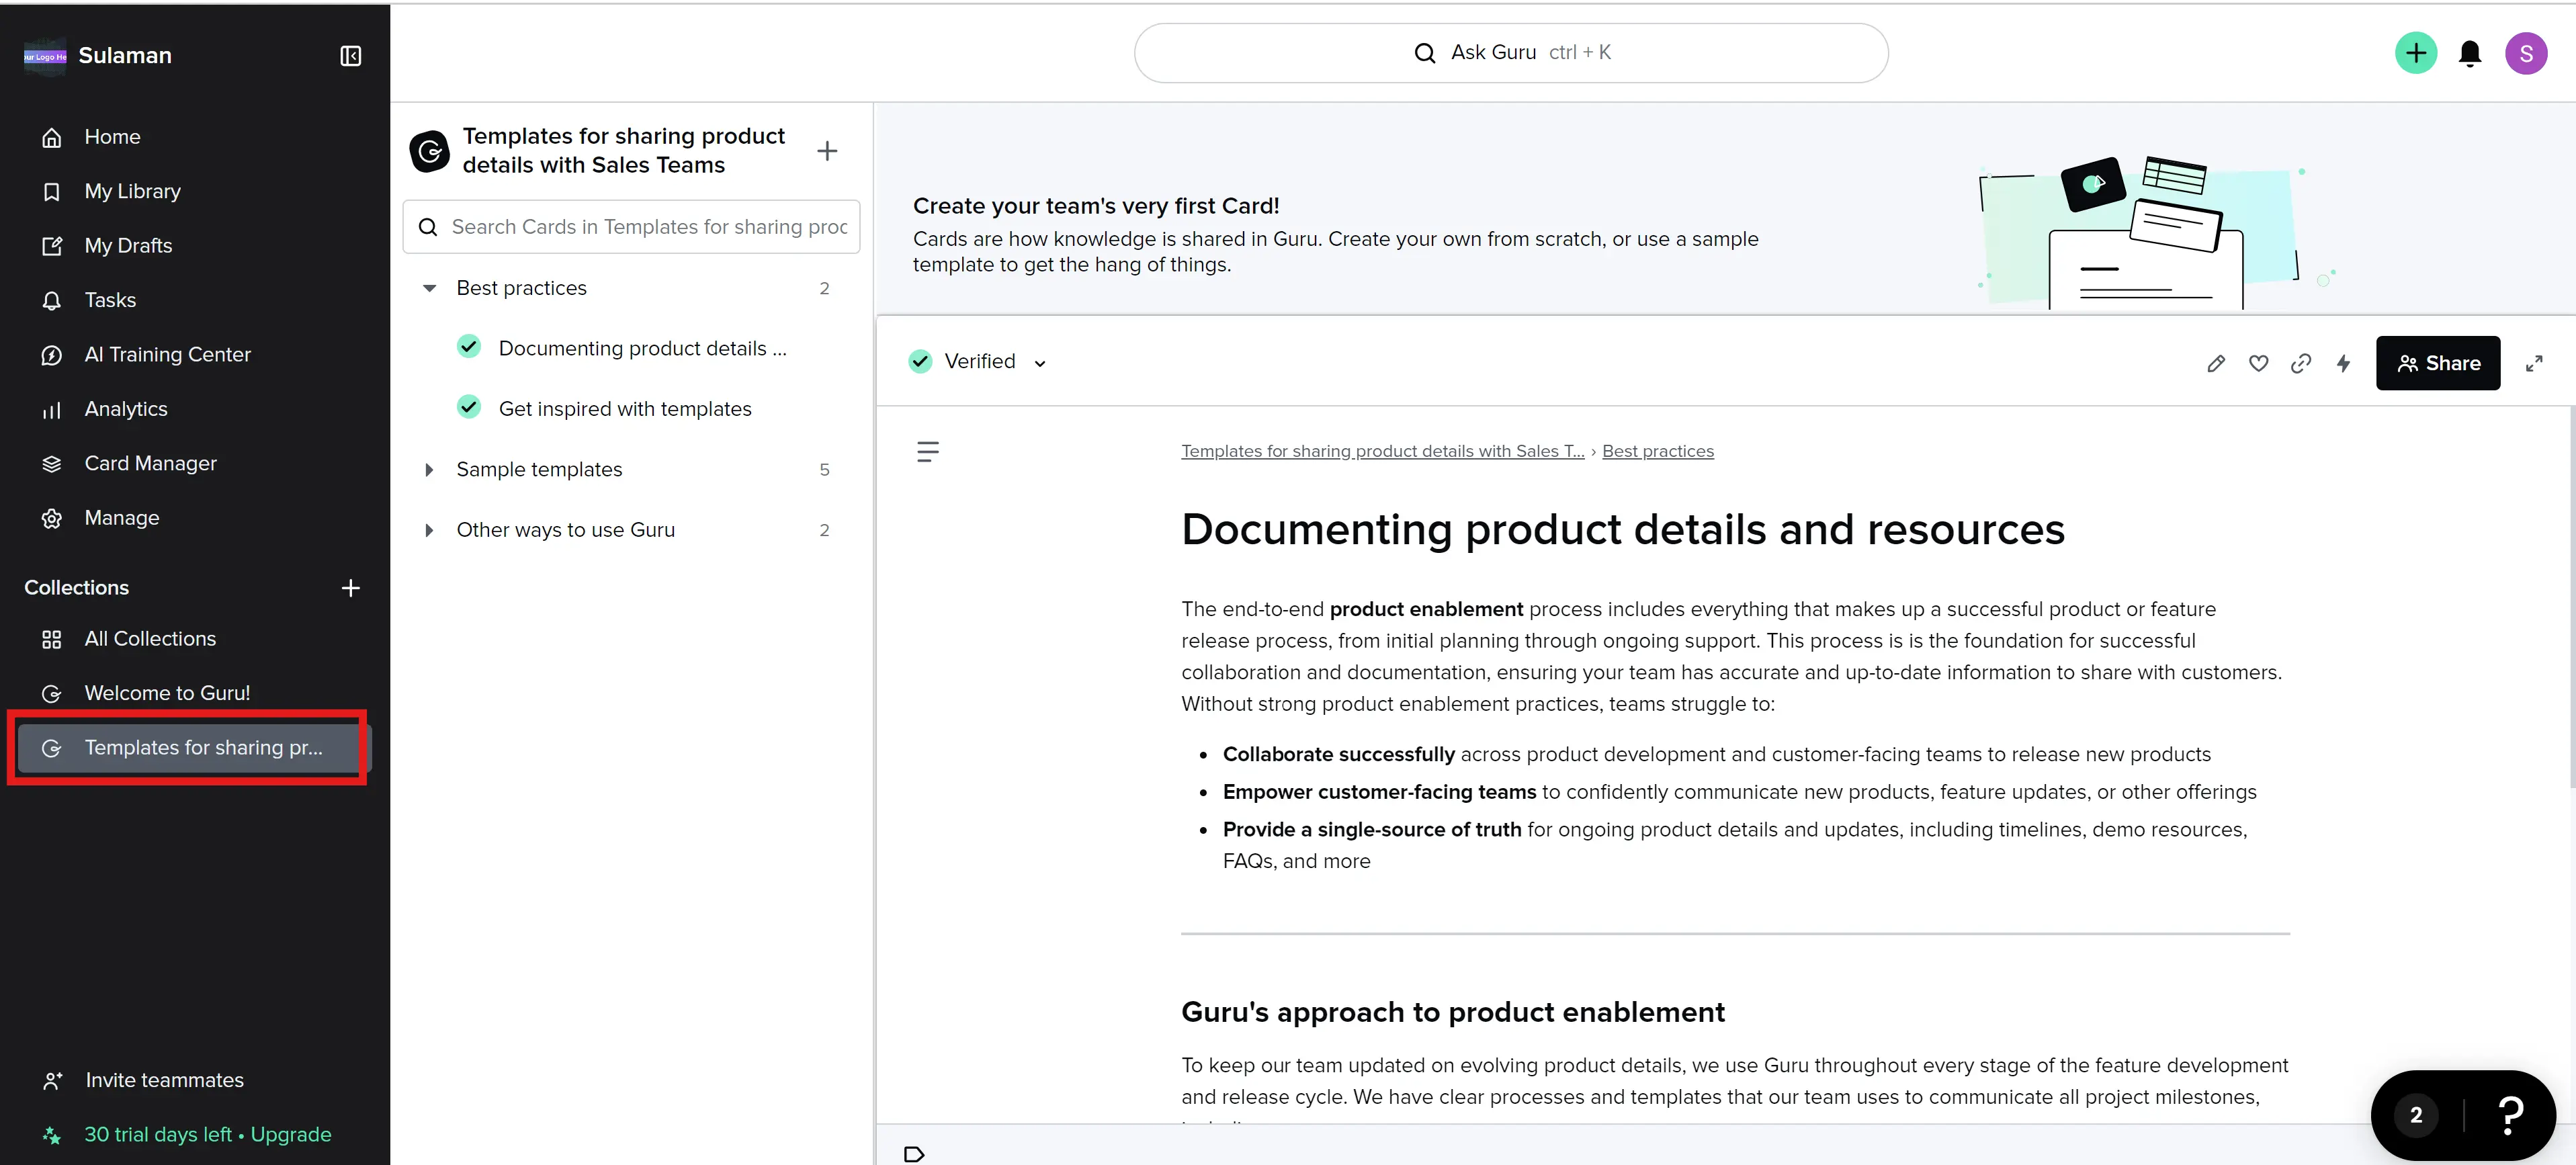Click the green create plus button
The width and height of the screenshot is (2576, 1165).
pos(2415,53)
